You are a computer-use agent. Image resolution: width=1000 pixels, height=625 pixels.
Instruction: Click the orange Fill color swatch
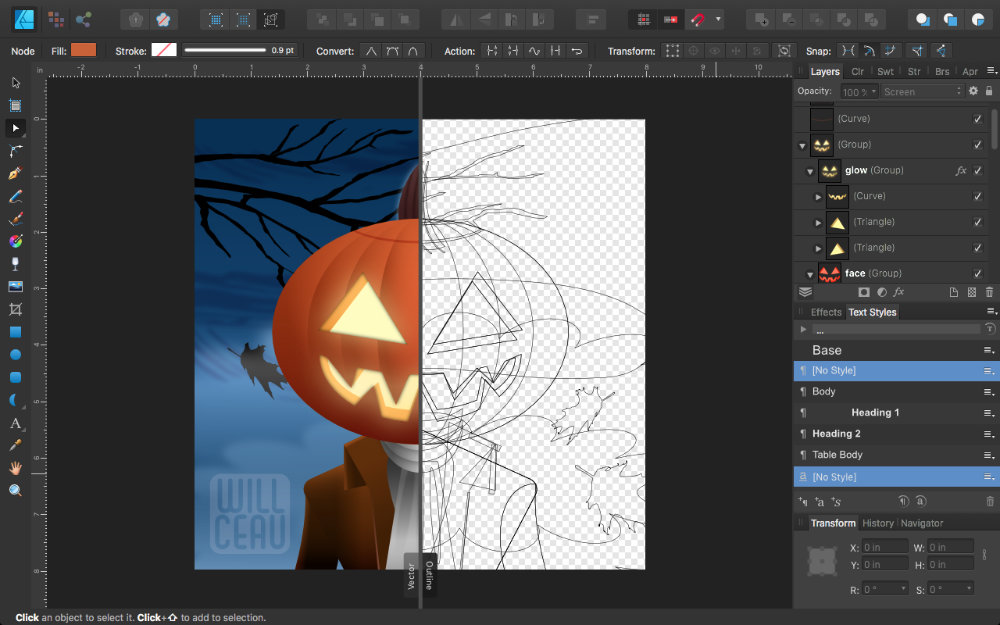(x=84, y=50)
